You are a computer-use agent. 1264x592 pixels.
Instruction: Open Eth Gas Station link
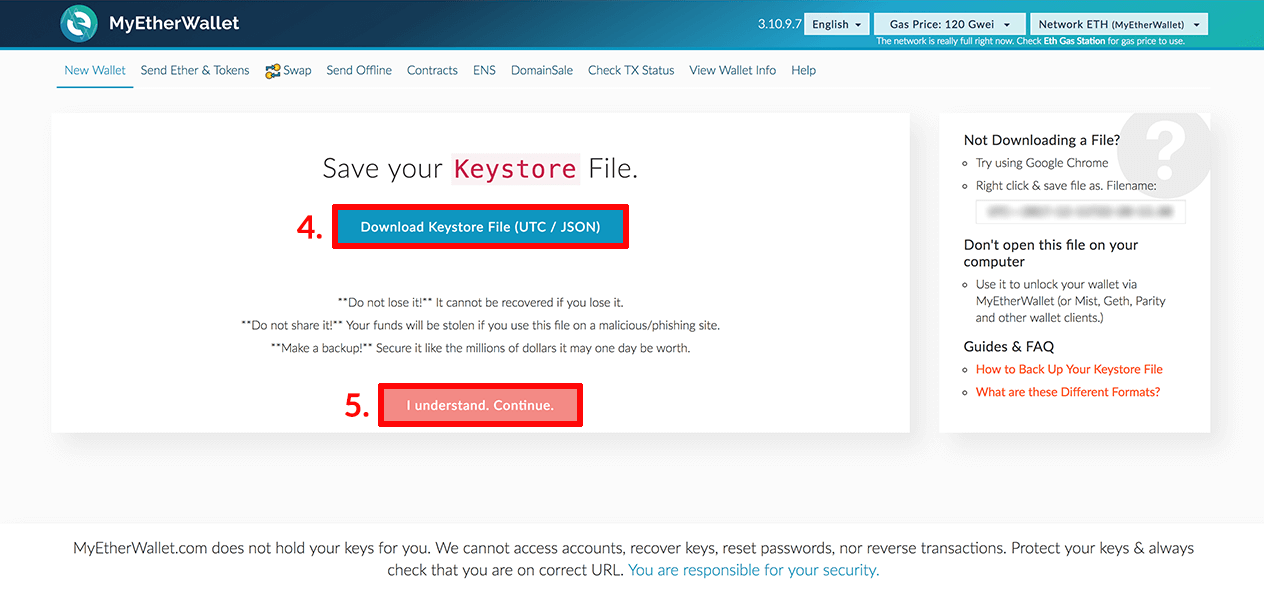1074,42
